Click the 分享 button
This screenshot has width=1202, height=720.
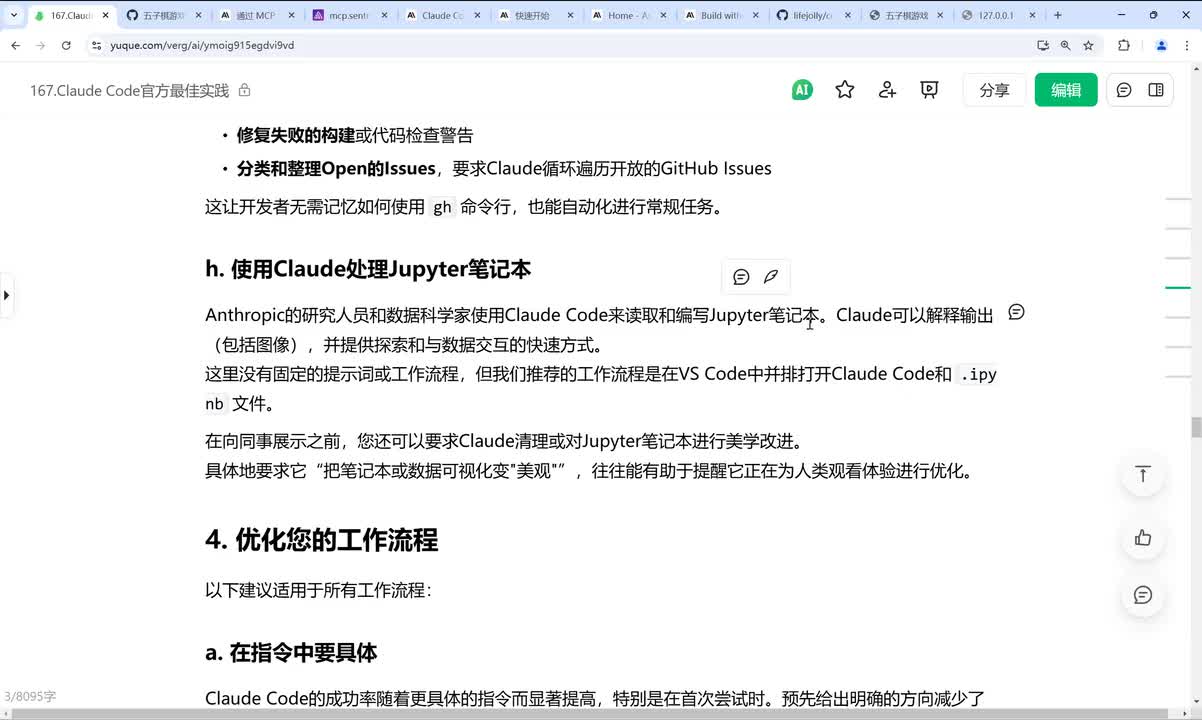click(994, 90)
